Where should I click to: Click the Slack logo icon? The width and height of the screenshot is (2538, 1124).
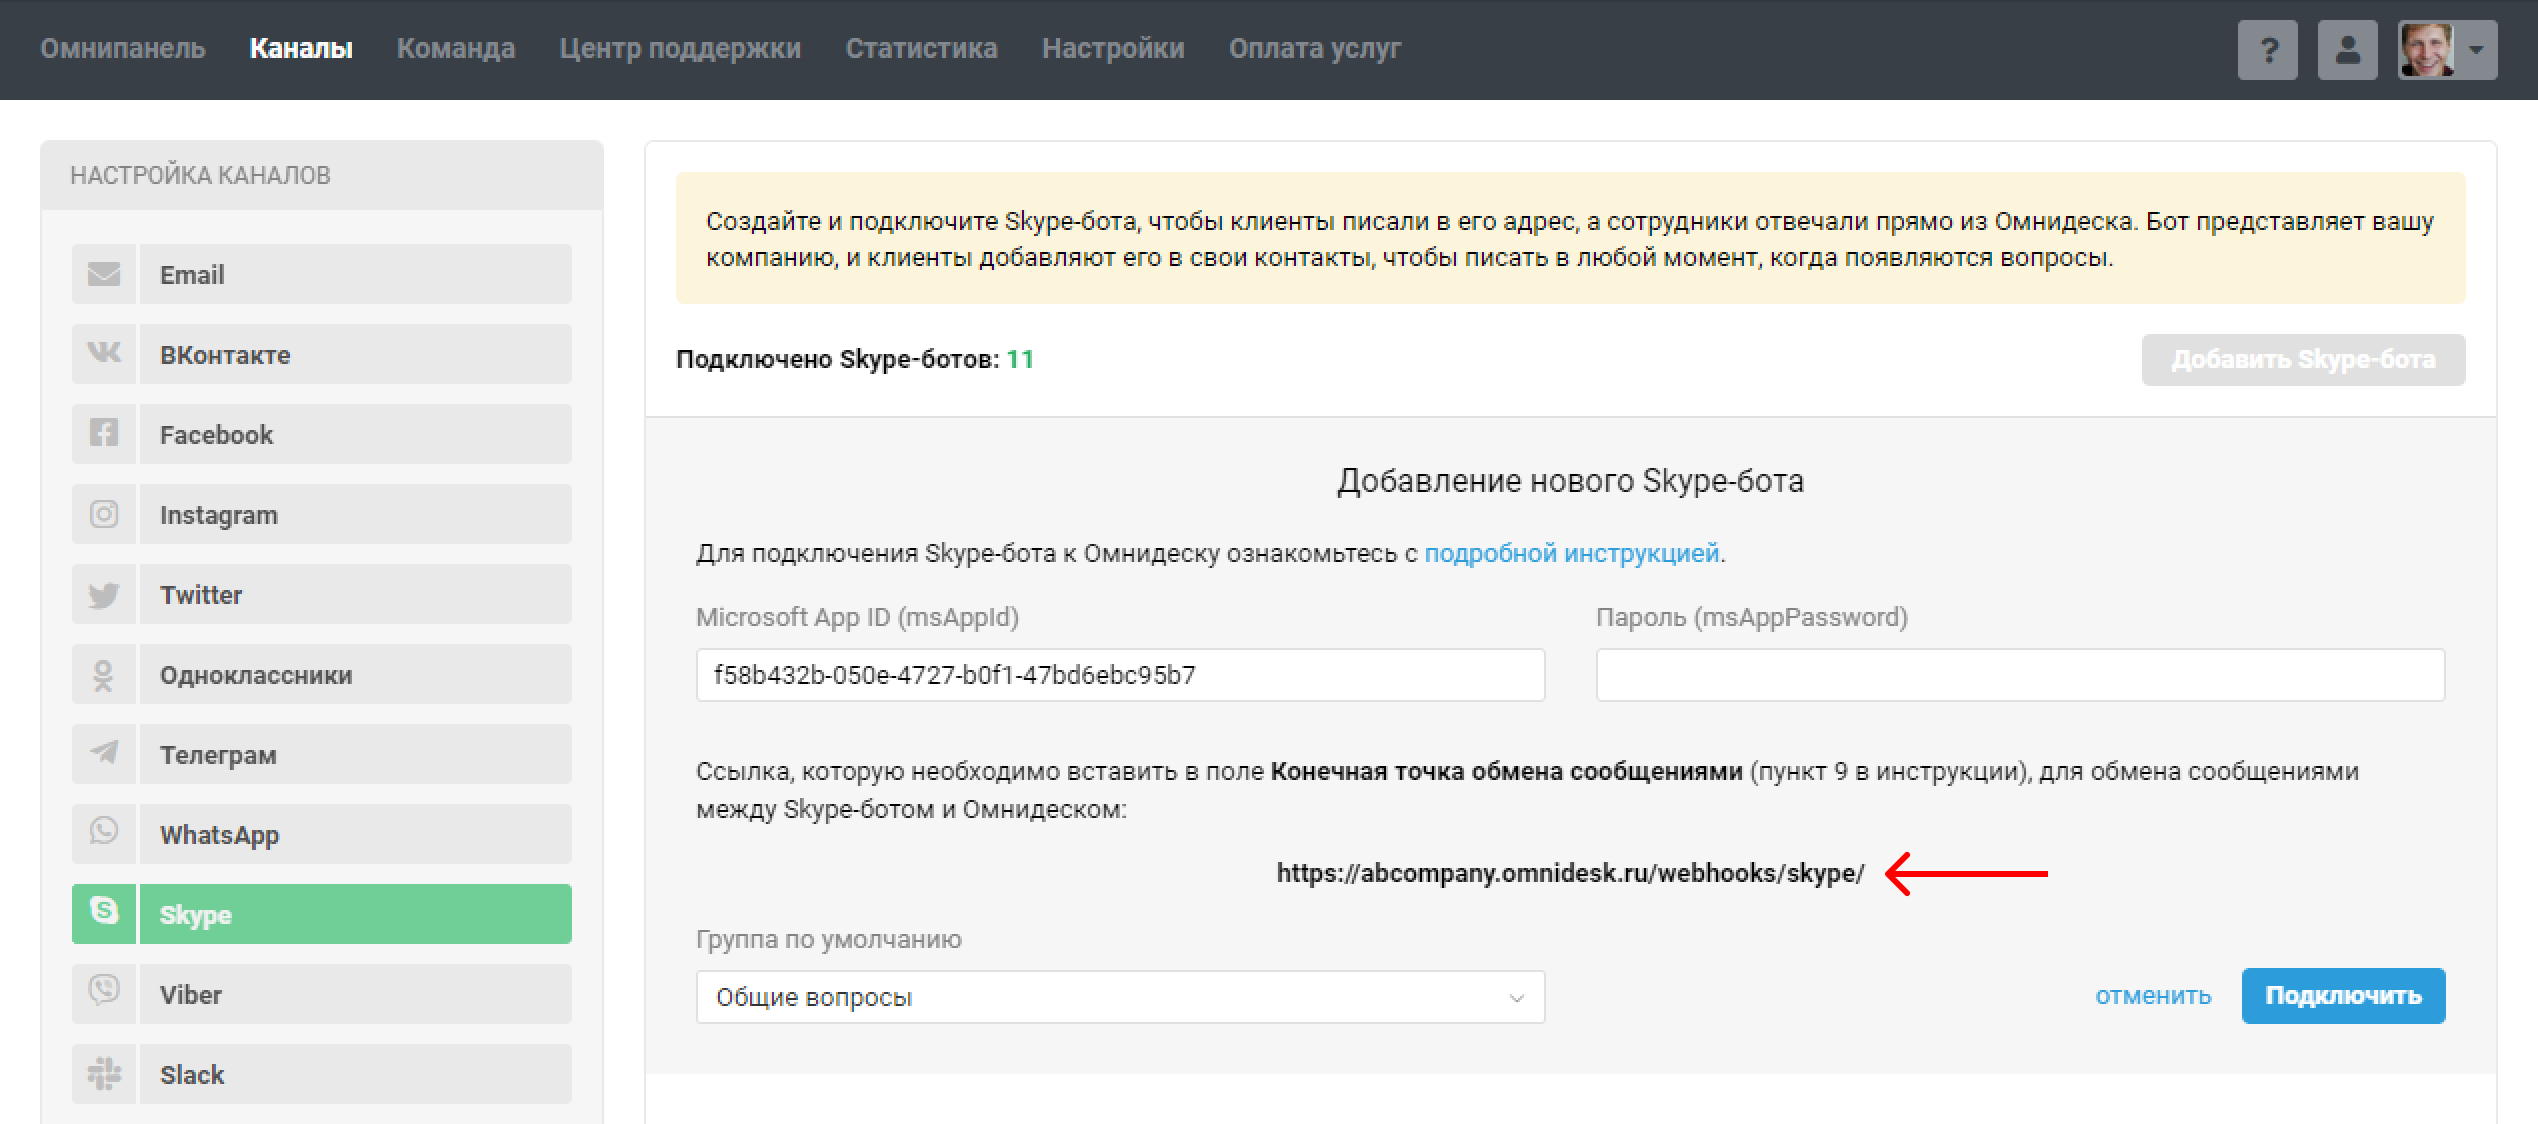point(104,1074)
